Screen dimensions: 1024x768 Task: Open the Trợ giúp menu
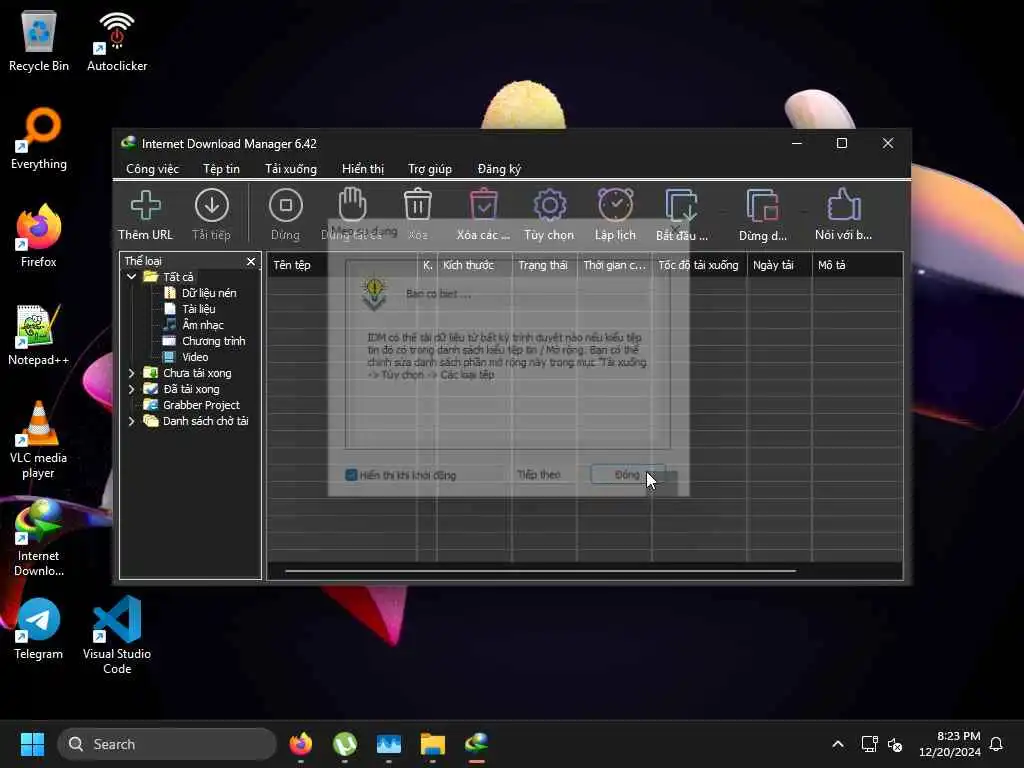click(x=430, y=168)
